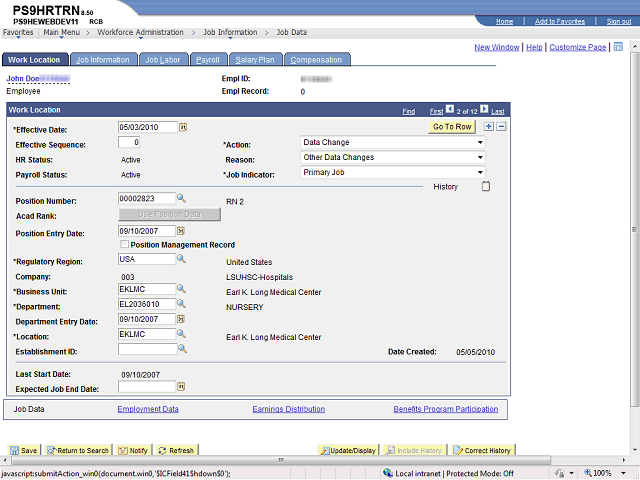
Task: Click the horizontal scrollbar thumb
Action: pyautogui.click(x=281, y=460)
